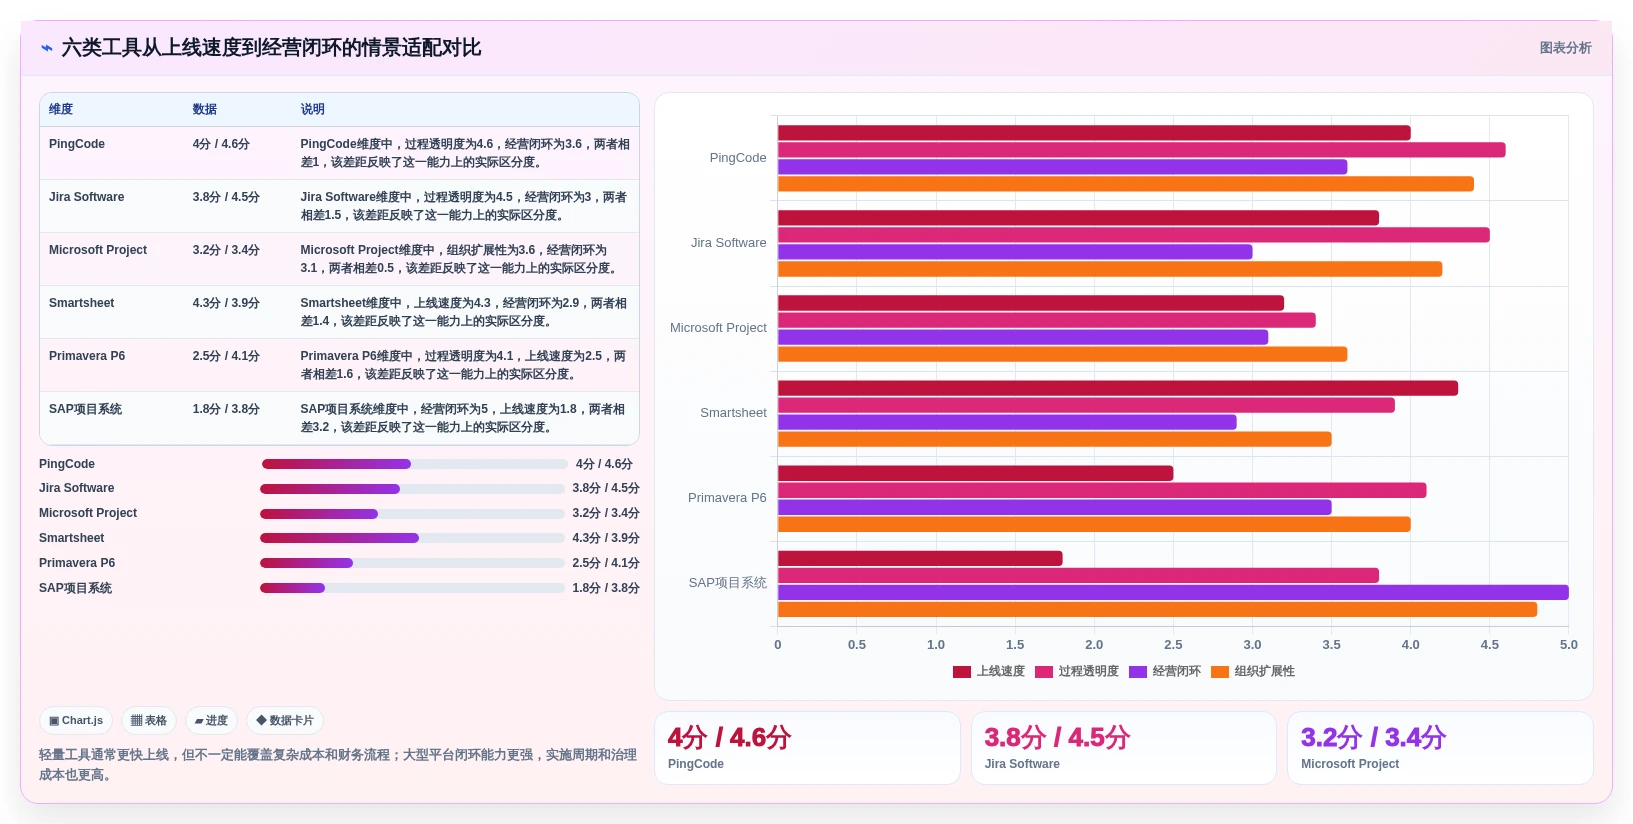Click the blue title icon beside the heading
This screenshot has height=824, width=1633.
pyautogui.click(x=47, y=48)
